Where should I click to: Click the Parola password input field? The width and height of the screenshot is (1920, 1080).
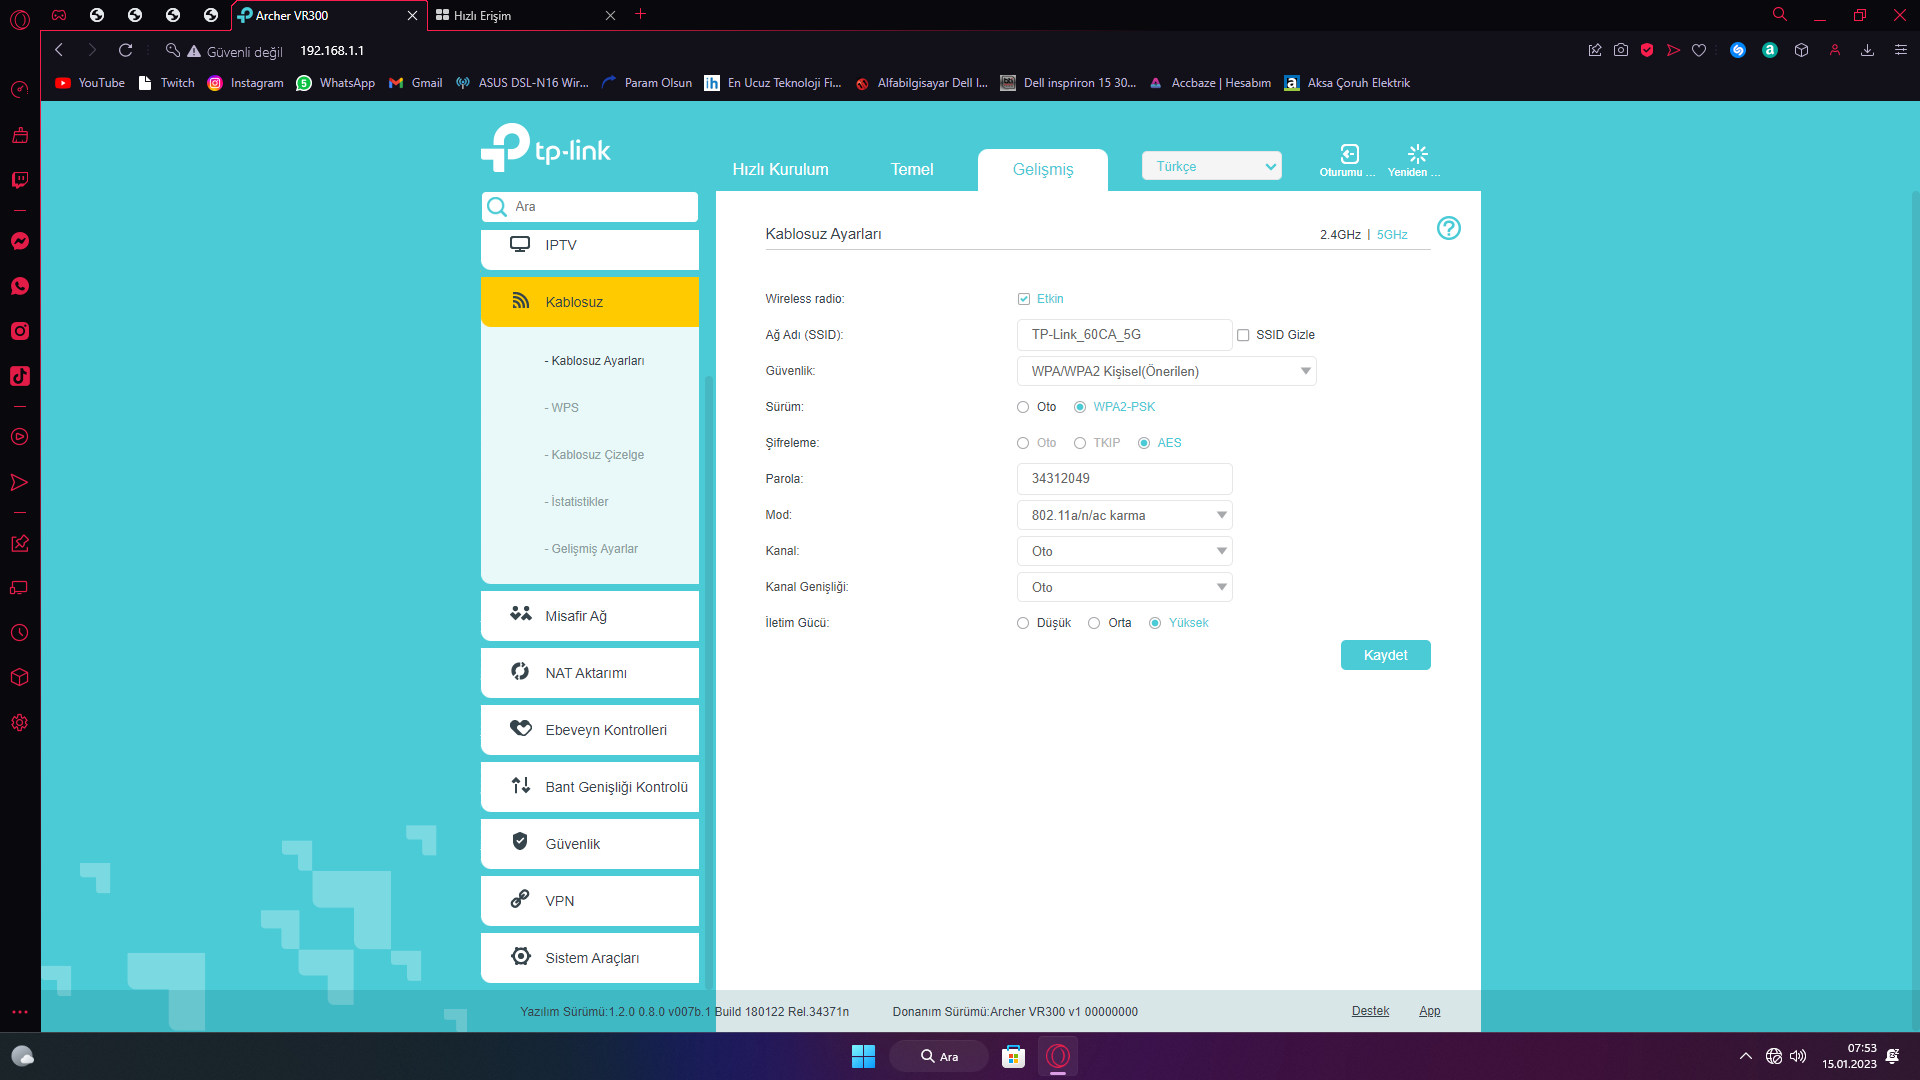1124,479
